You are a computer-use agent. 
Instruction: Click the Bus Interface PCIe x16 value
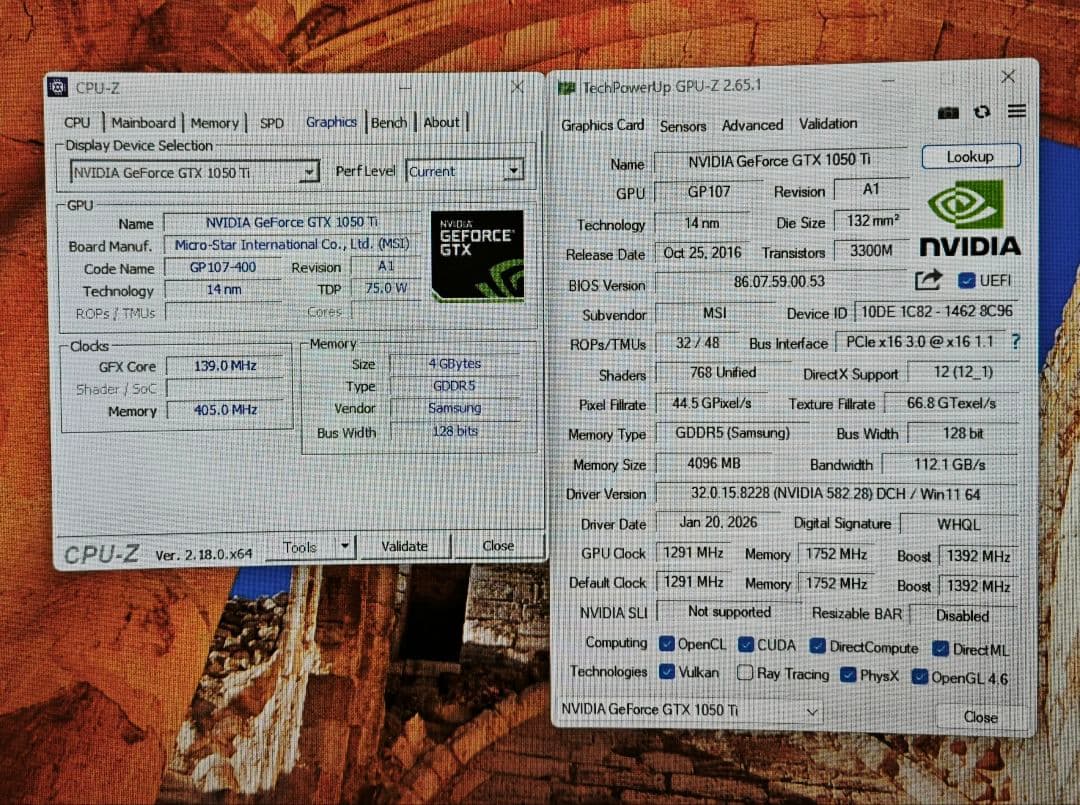click(x=920, y=342)
